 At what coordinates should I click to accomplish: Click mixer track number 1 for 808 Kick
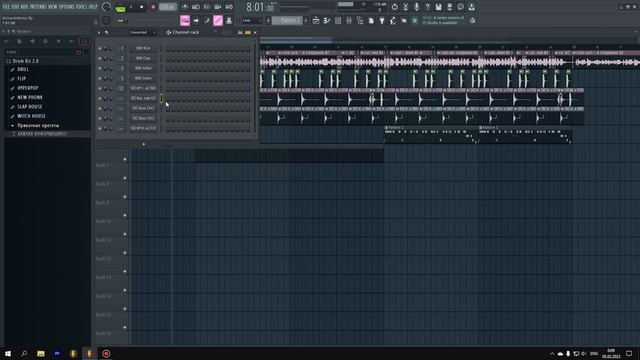point(121,48)
